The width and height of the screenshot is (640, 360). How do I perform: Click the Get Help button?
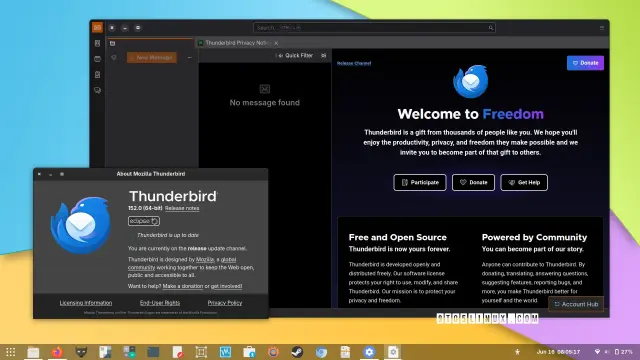(x=524, y=182)
